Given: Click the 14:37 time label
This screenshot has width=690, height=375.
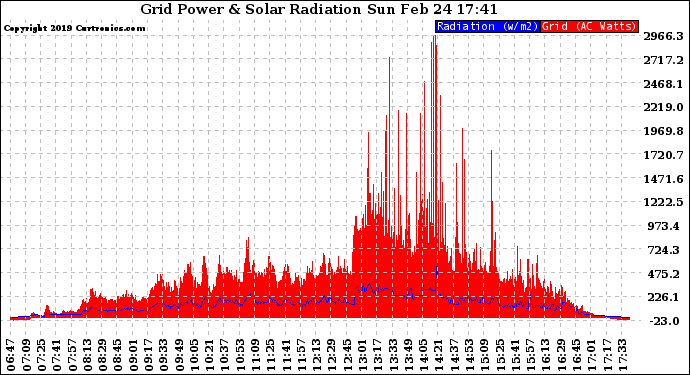Looking at the screenshot, I should (x=454, y=355).
